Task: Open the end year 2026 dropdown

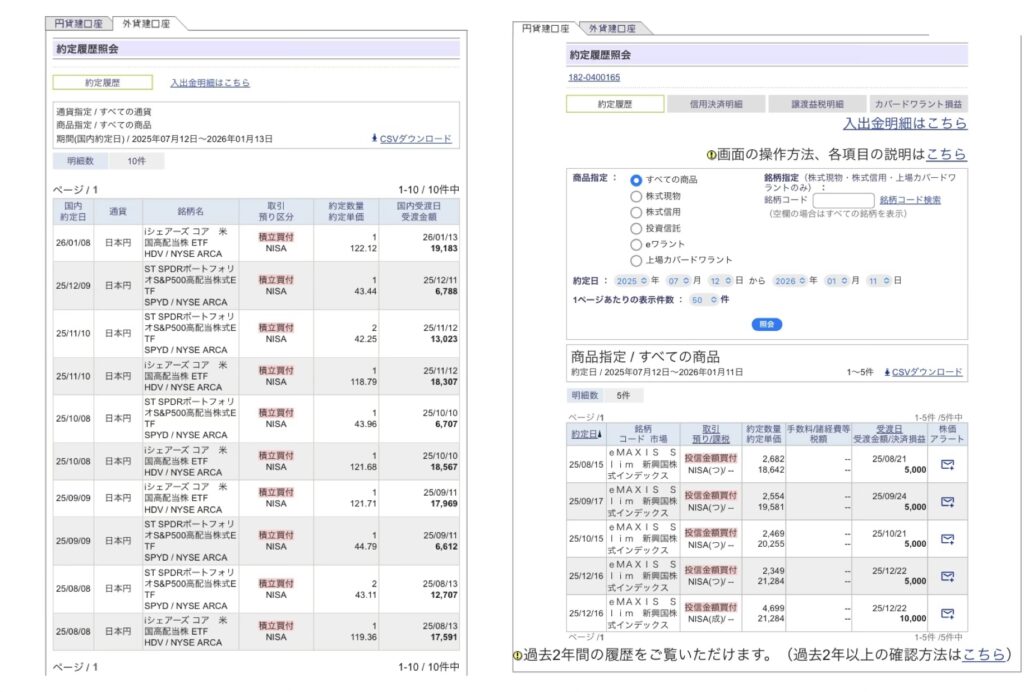Action: 790,281
